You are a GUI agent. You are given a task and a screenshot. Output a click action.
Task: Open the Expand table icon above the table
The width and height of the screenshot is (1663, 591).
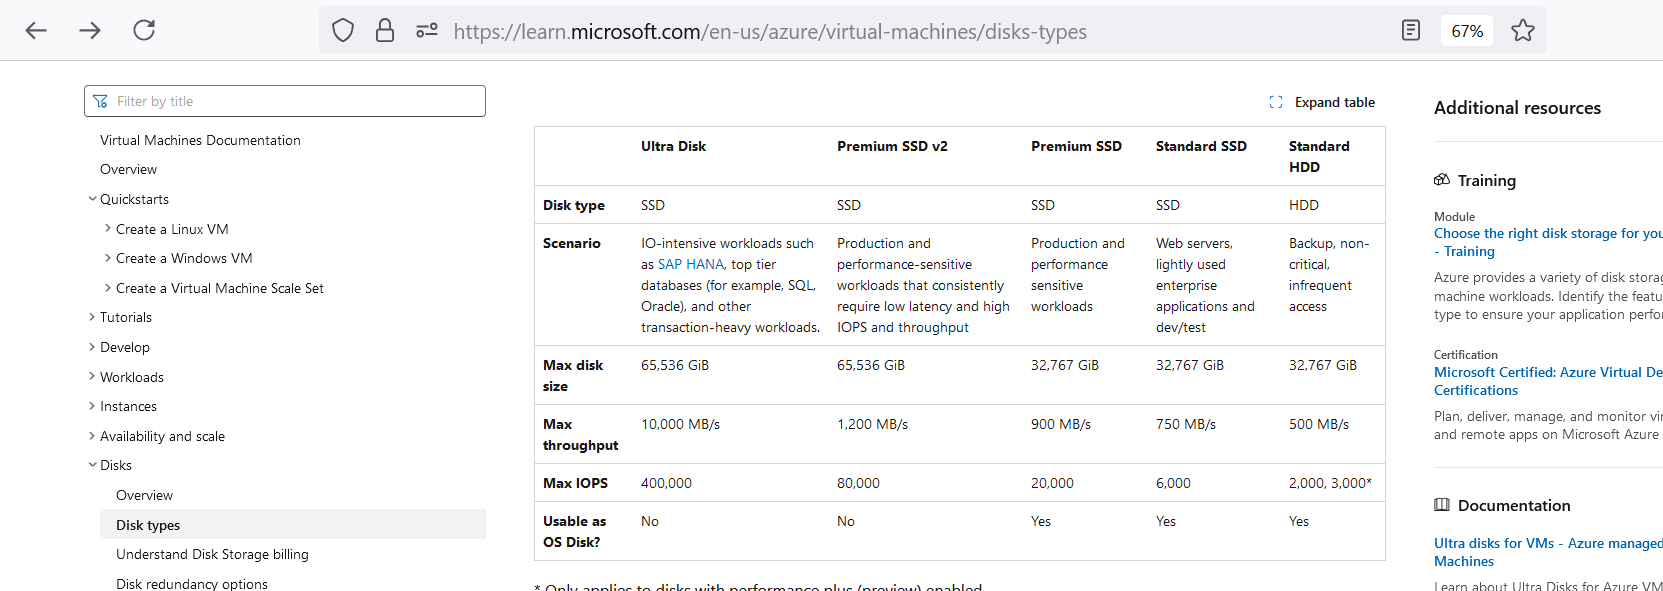tap(1276, 101)
